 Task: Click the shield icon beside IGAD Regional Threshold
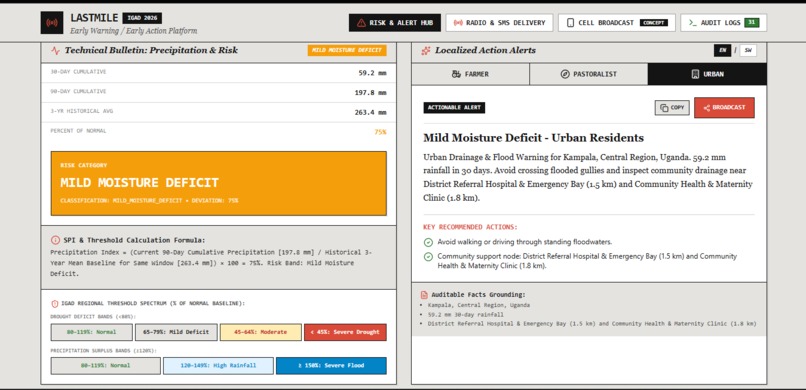point(55,304)
